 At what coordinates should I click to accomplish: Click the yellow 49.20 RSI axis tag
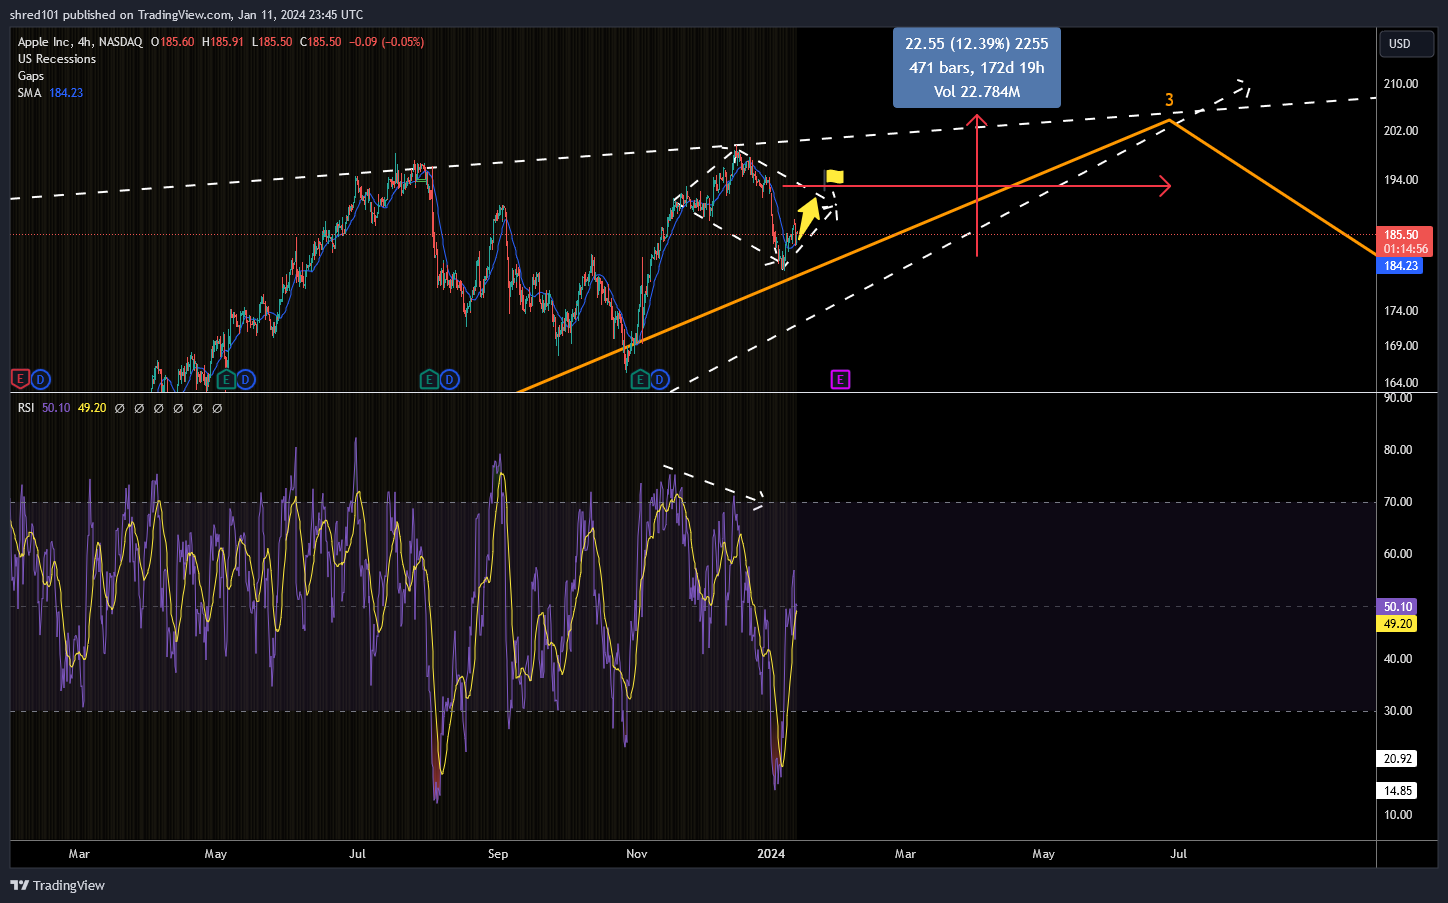[1398, 624]
